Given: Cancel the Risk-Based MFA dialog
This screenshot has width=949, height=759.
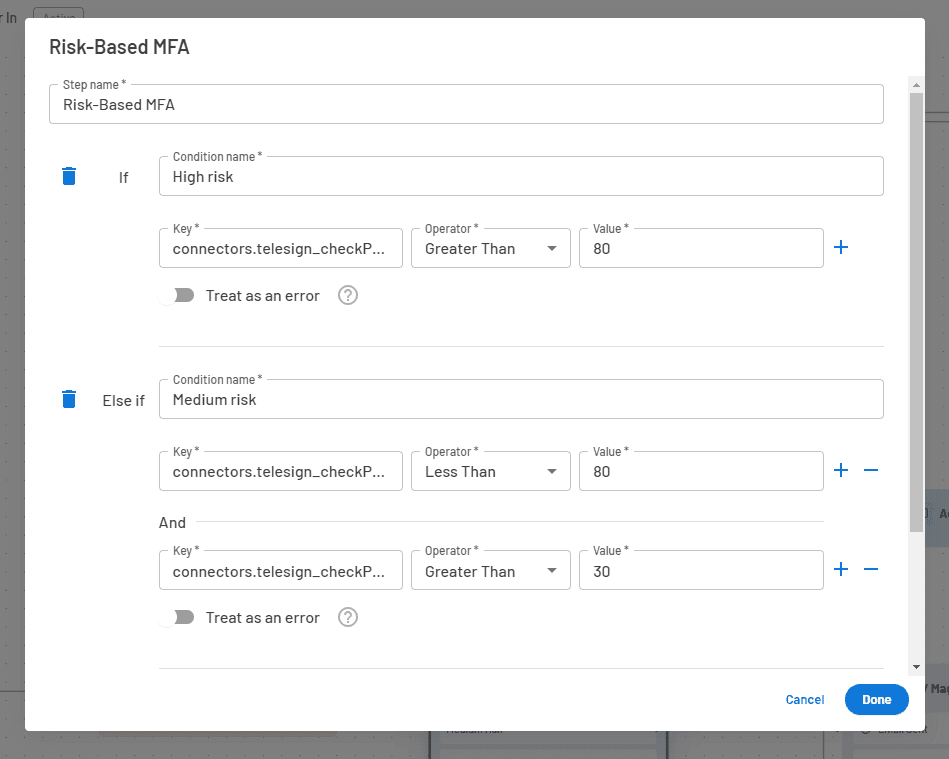Looking at the screenshot, I should tap(804, 699).
